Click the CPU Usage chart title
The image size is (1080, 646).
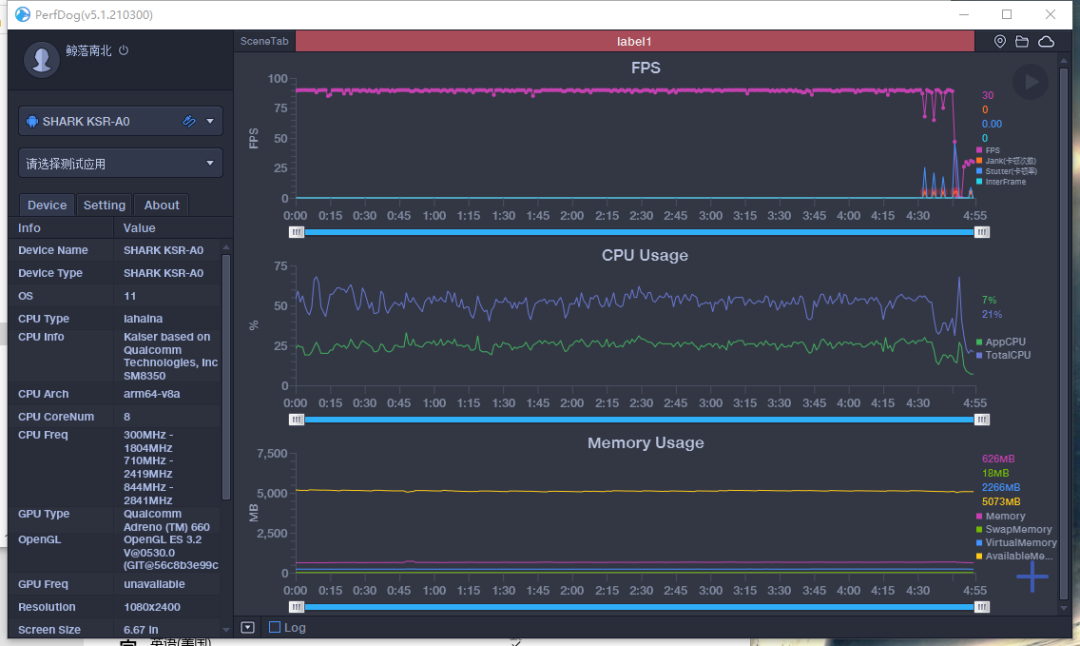(645, 255)
